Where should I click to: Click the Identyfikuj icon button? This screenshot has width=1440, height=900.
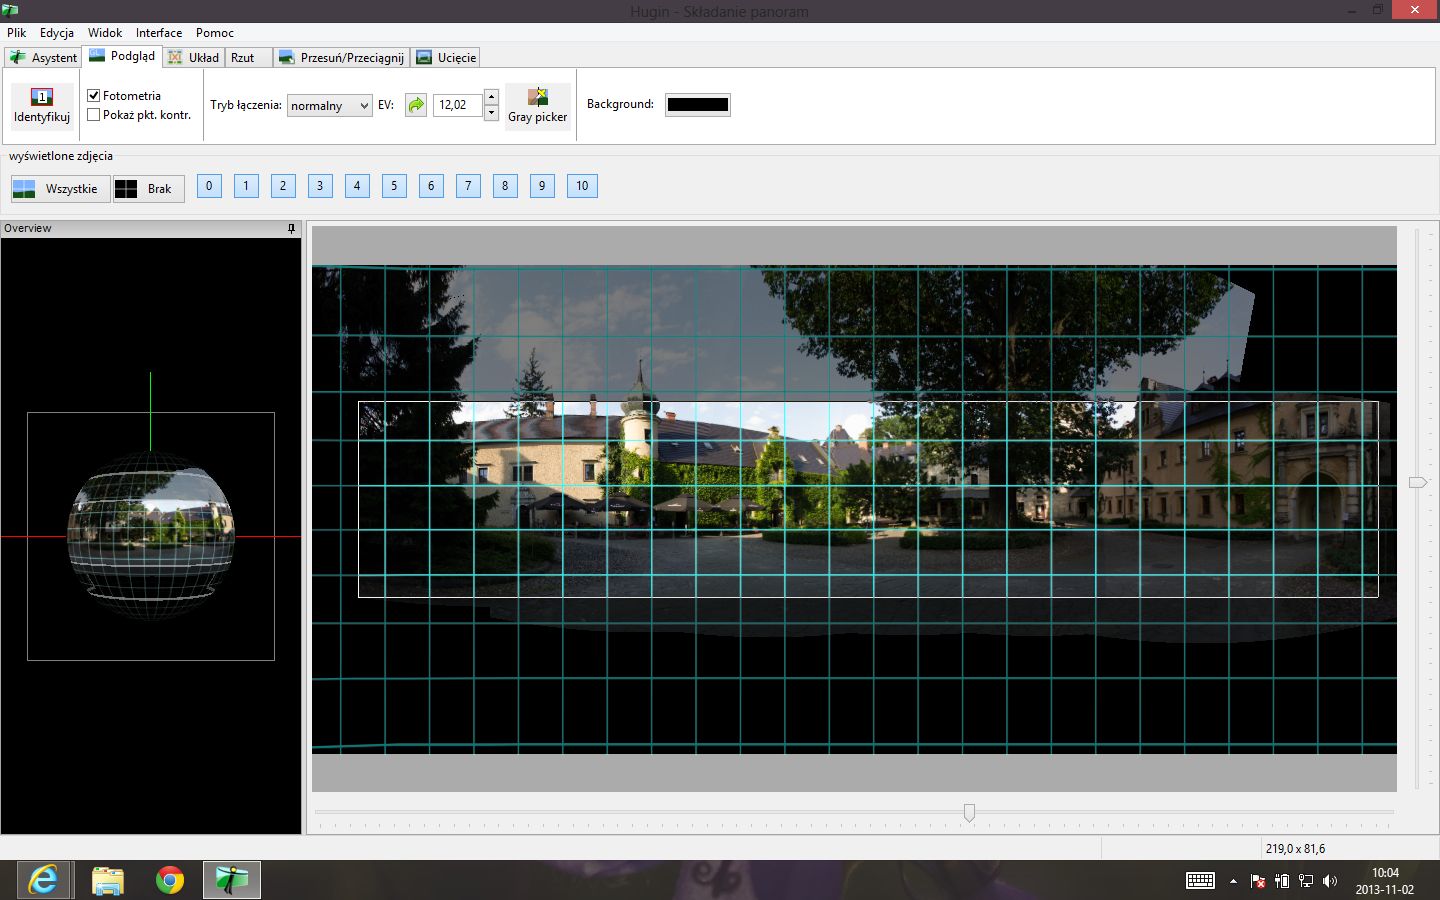coord(42,106)
